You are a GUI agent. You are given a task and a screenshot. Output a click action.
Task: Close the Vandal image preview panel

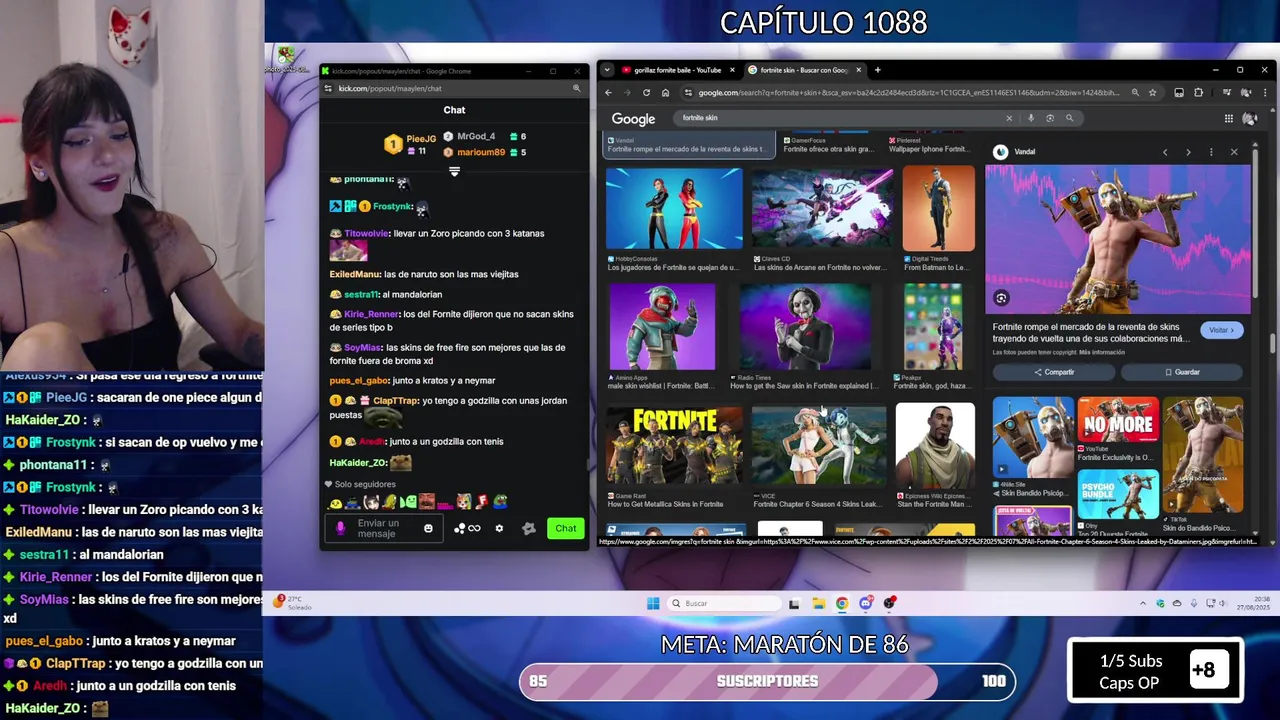point(1234,152)
